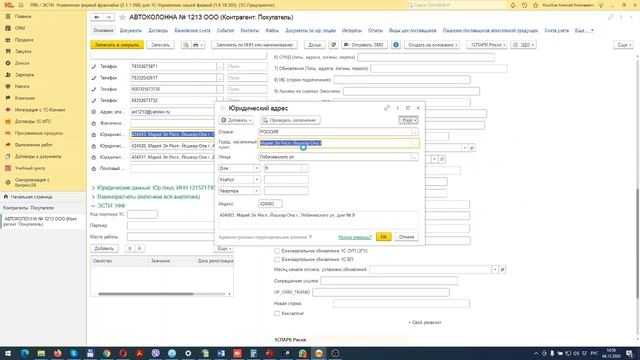Click Добавить button above properties table

coord(104,249)
